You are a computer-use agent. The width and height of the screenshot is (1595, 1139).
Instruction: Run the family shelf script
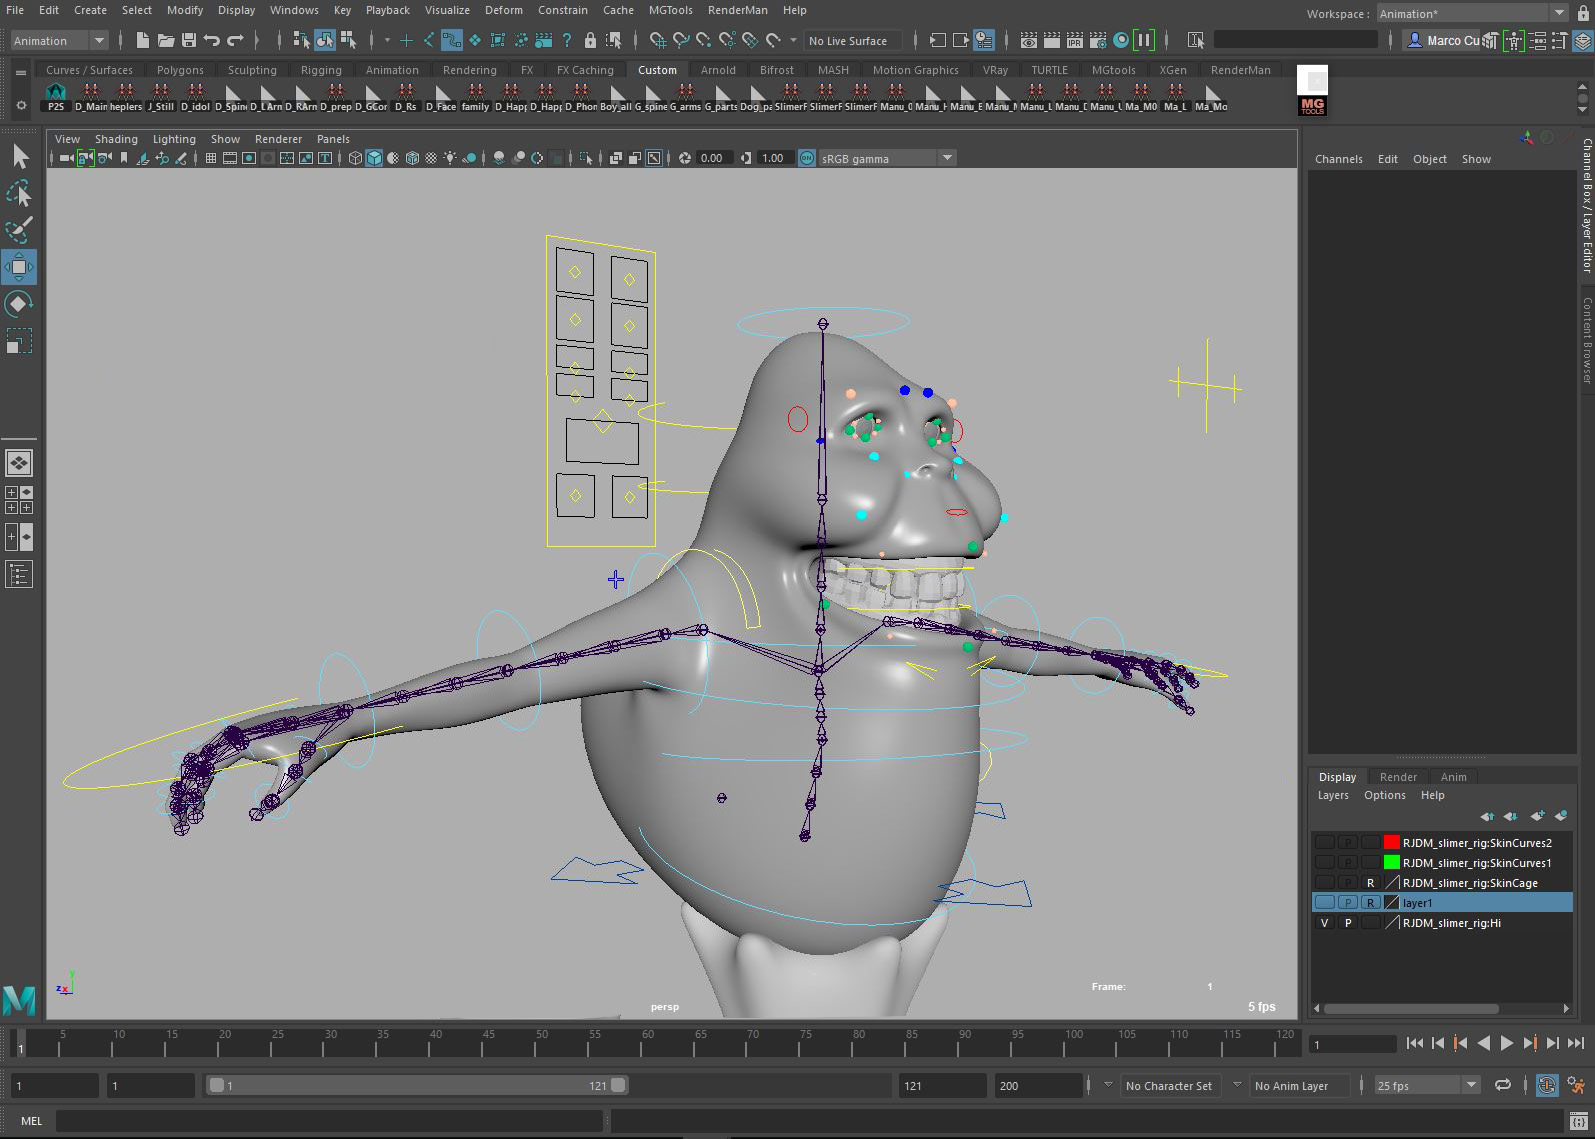pos(475,97)
